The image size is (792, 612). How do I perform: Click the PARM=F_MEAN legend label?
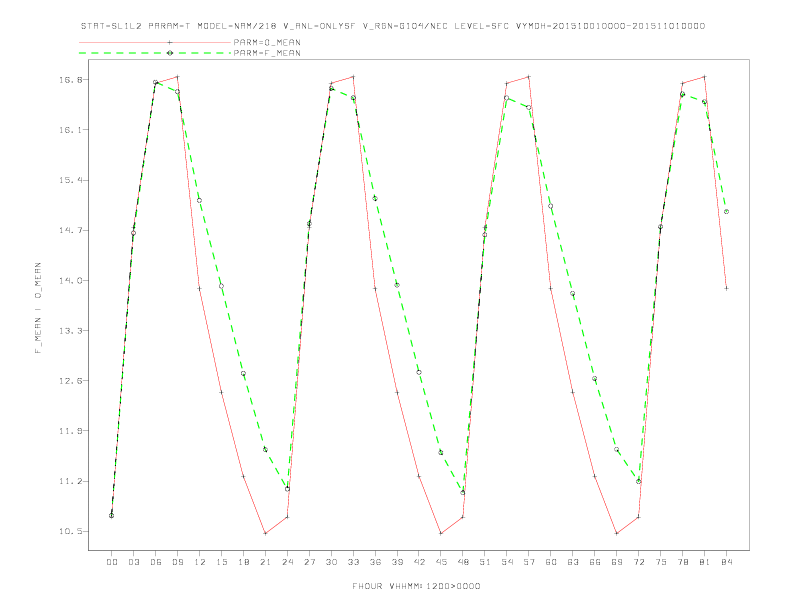click(267, 53)
